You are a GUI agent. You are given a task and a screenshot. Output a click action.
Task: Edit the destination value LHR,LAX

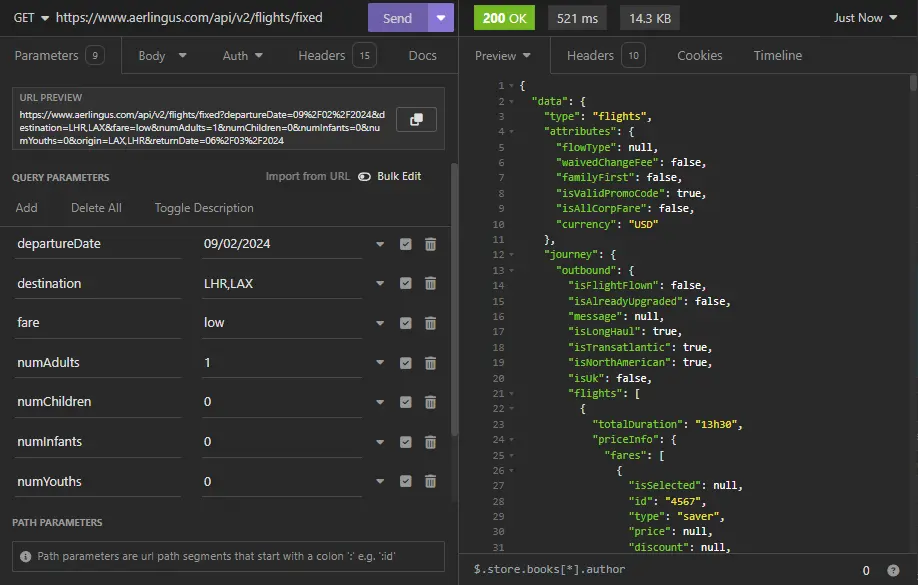pyautogui.click(x=282, y=283)
